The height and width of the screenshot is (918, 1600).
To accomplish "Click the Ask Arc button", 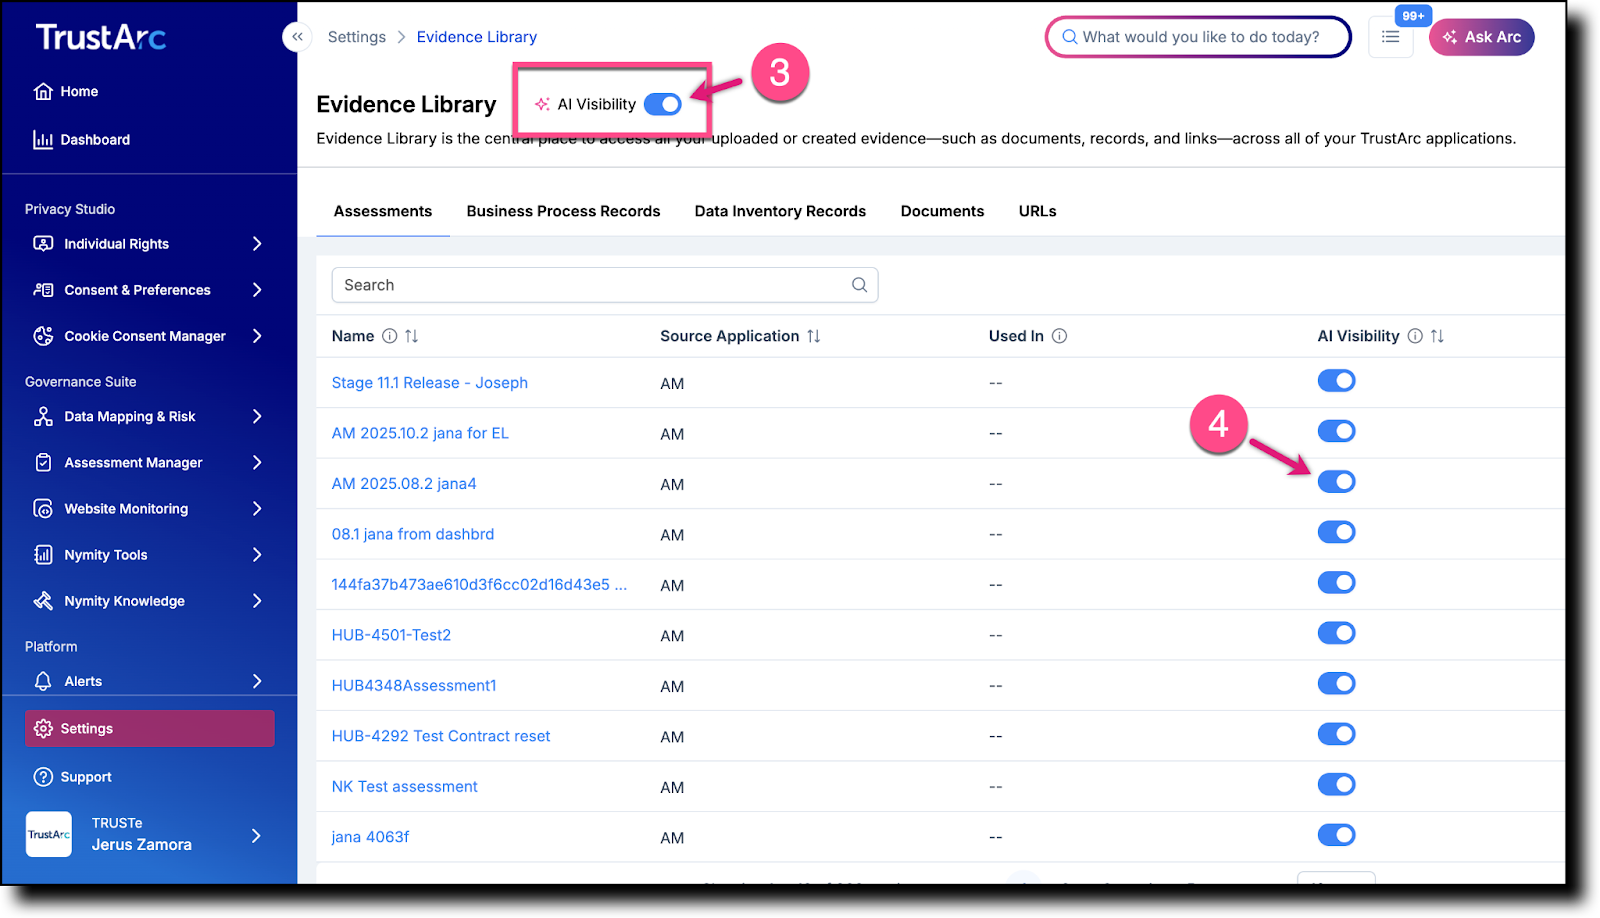I will 1481,37.
